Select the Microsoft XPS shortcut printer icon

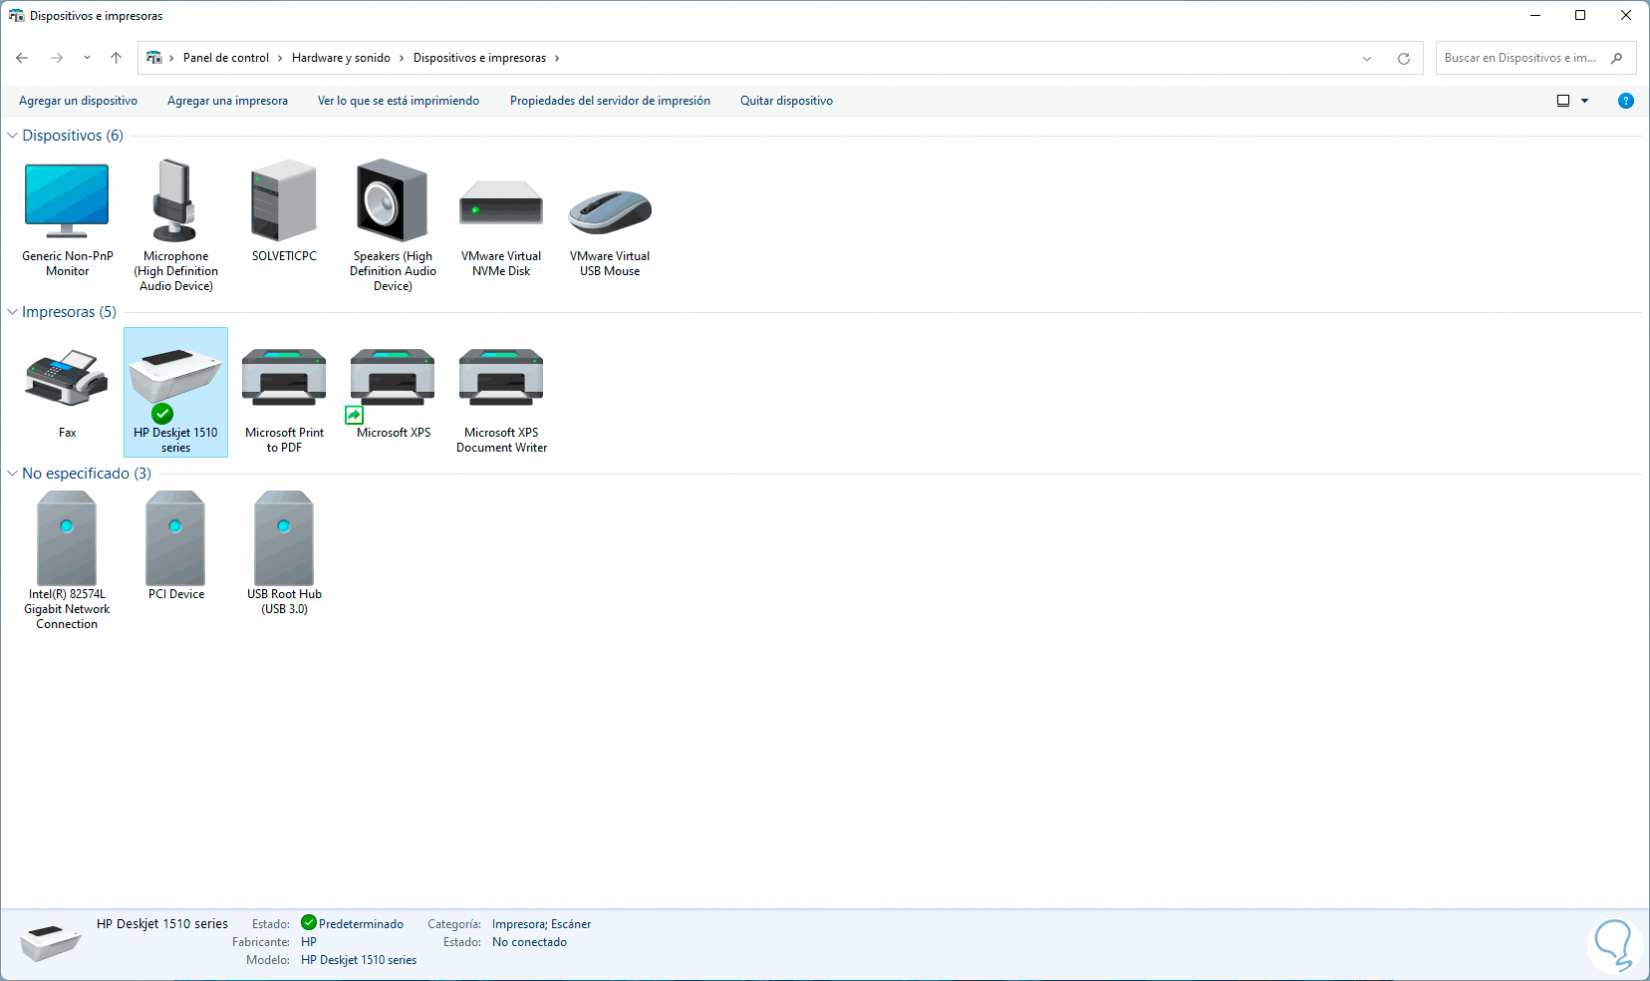coord(392,377)
